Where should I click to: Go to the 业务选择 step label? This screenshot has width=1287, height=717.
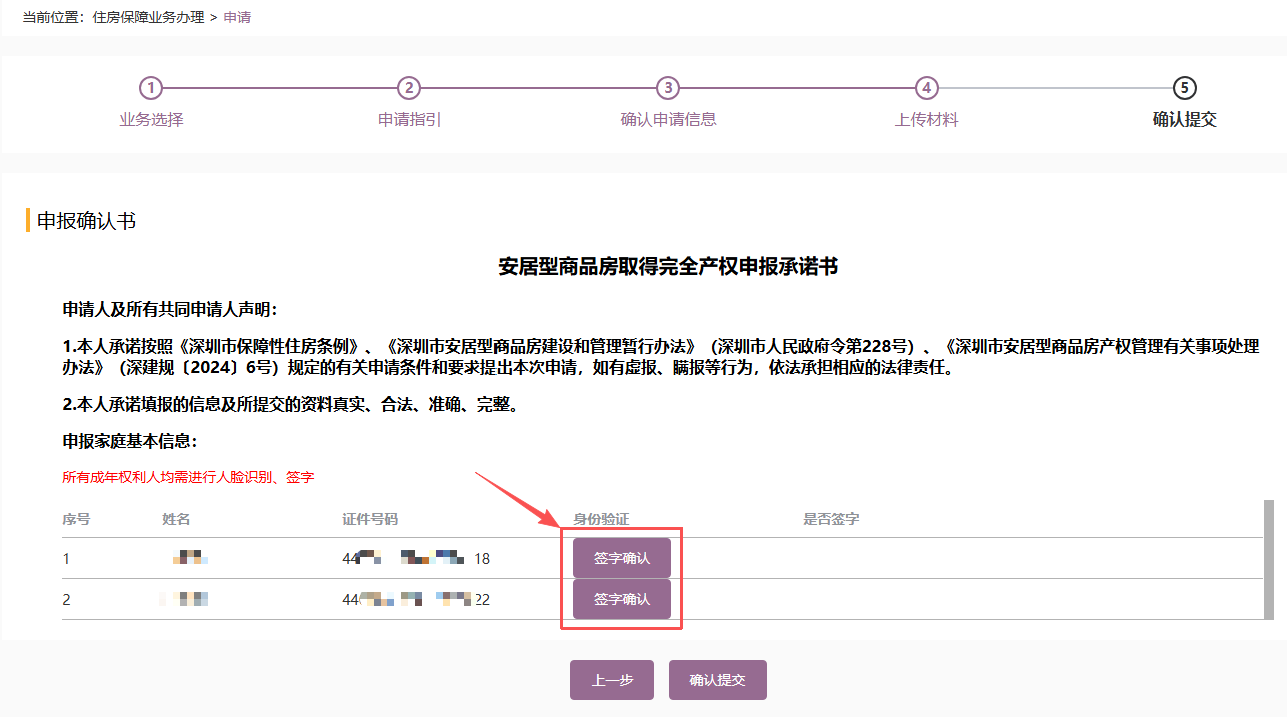pos(151,120)
